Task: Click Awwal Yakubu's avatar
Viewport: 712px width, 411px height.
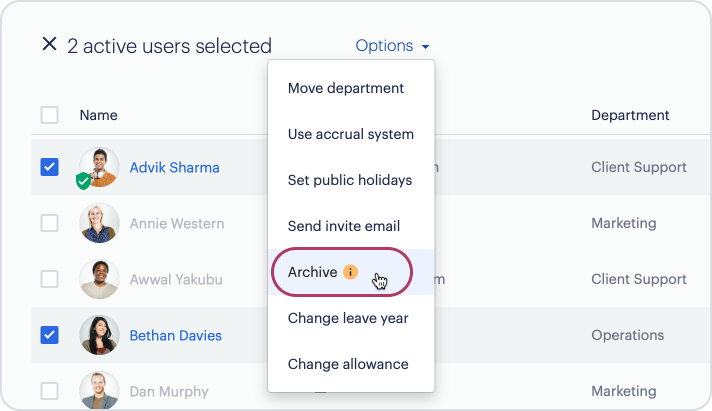Action: point(99,279)
